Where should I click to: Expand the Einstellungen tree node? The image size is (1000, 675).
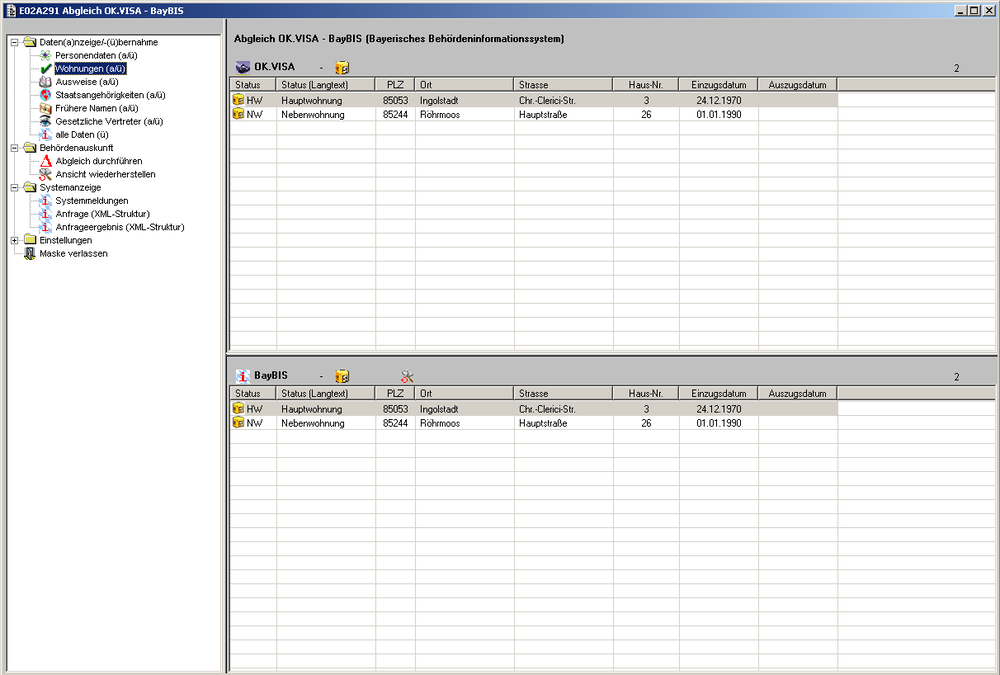coord(14,240)
